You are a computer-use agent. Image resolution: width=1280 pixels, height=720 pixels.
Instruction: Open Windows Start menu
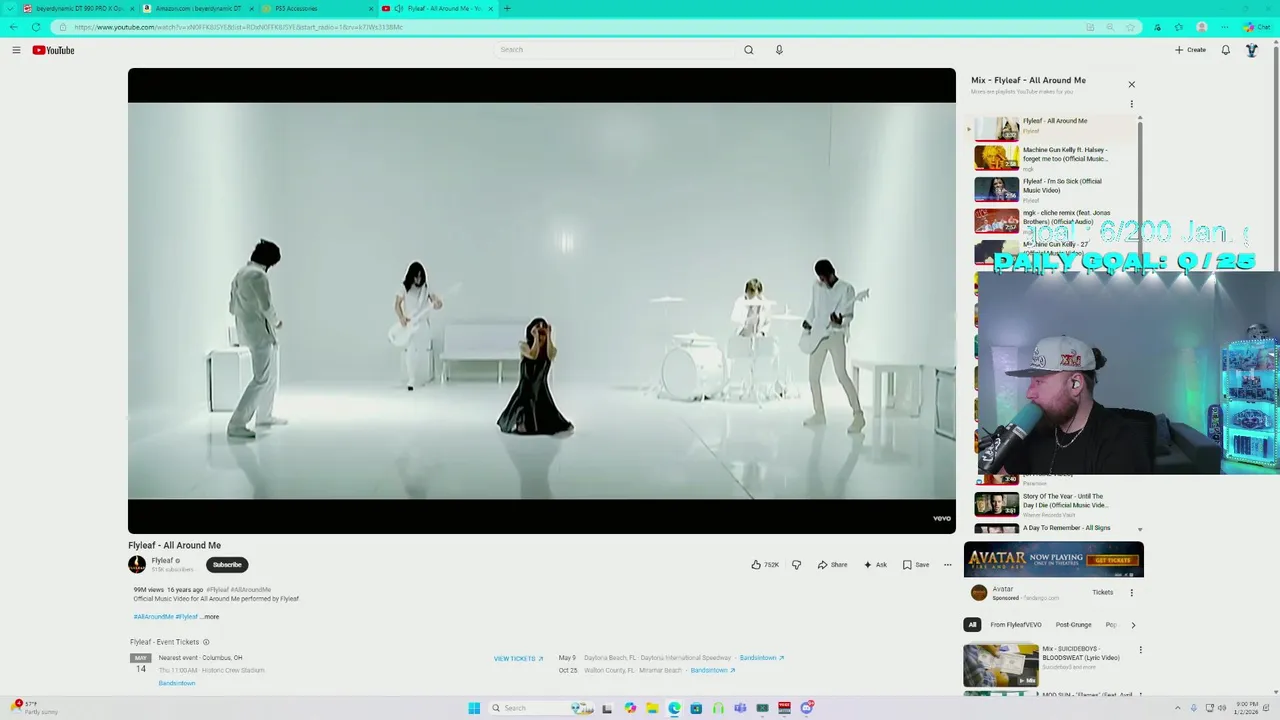click(474, 708)
